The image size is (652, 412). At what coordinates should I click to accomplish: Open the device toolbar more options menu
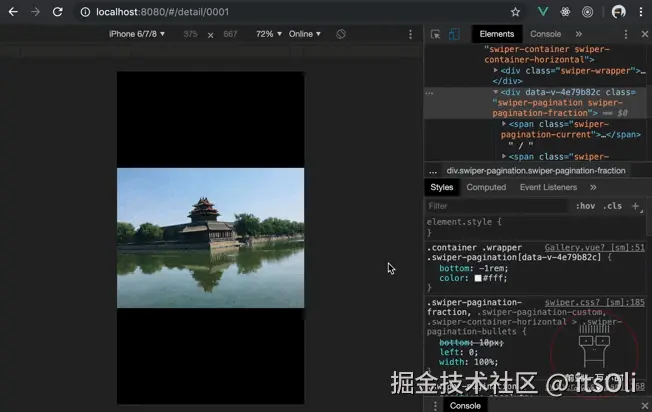410,34
